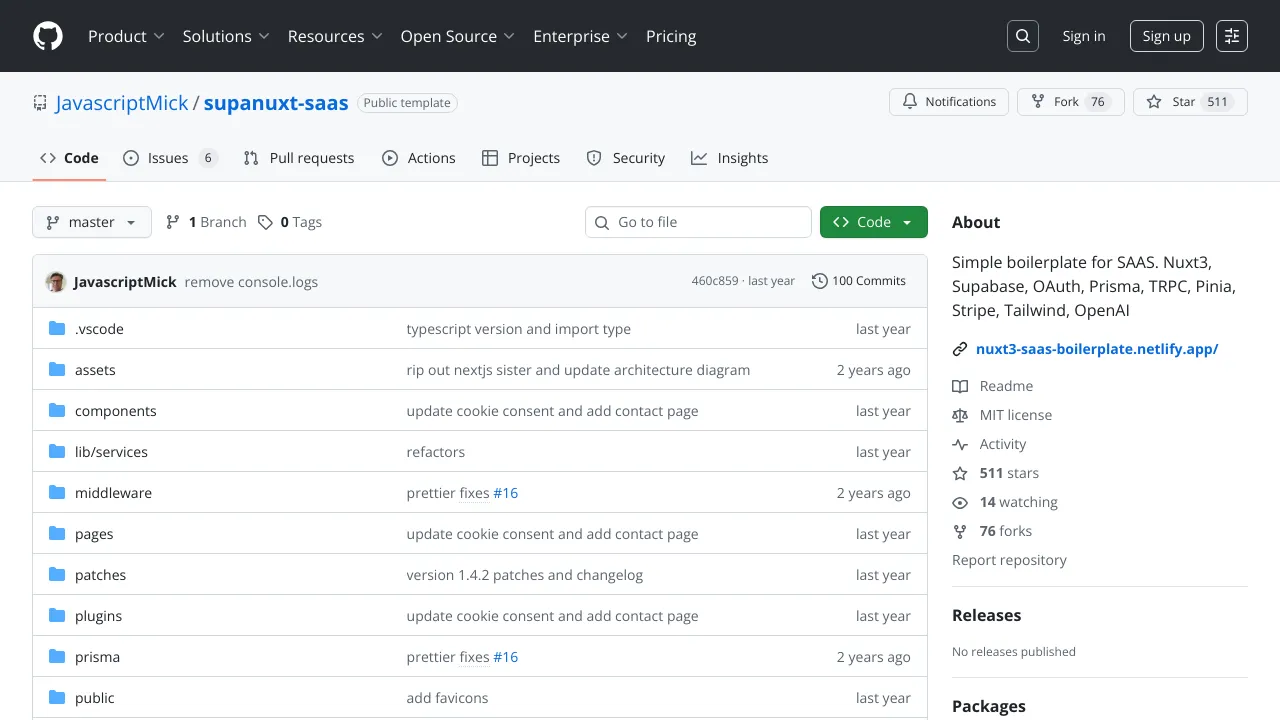Click the GitHub logo icon
The image size is (1280, 720).
48,36
